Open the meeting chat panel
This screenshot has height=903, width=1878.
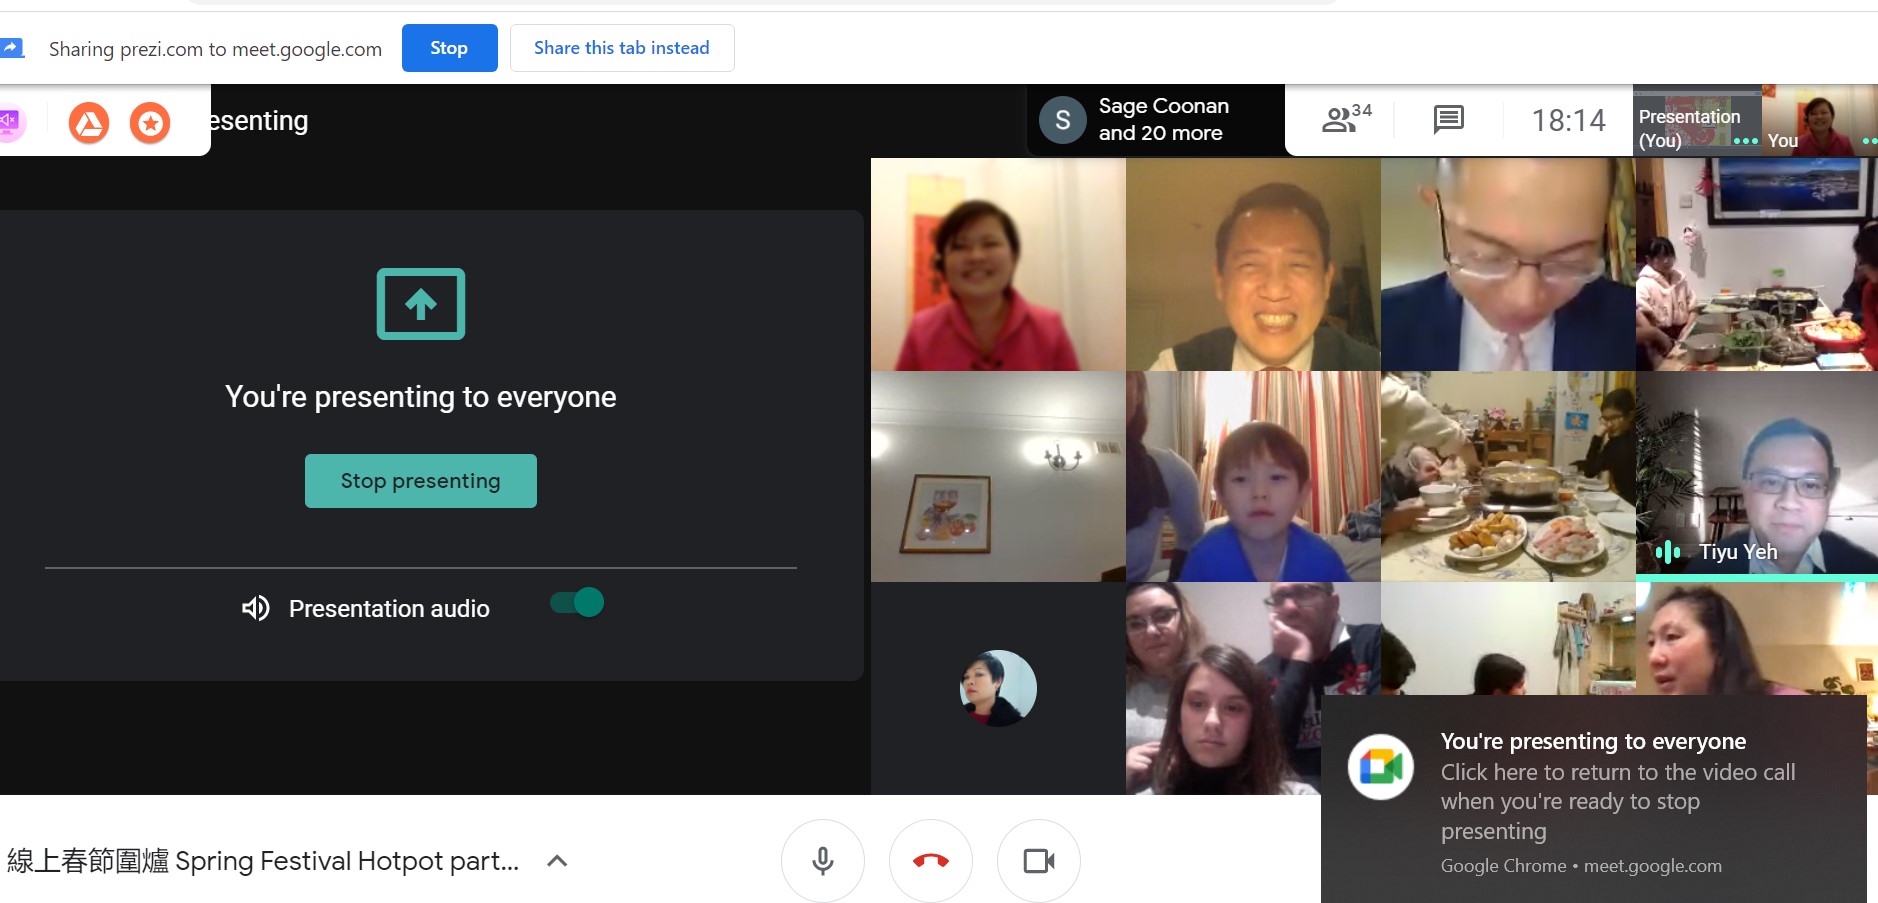coord(1448,120)
